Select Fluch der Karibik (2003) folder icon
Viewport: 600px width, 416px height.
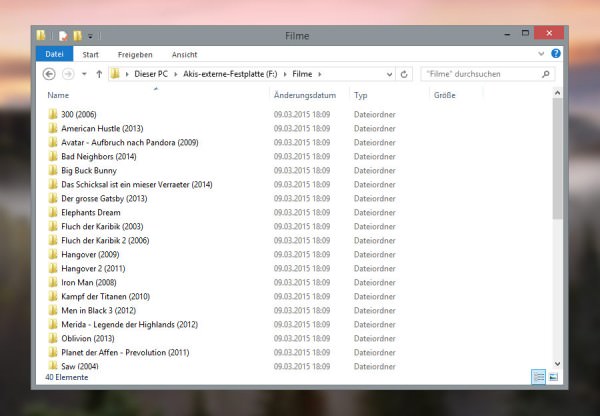tap(53, 226)
